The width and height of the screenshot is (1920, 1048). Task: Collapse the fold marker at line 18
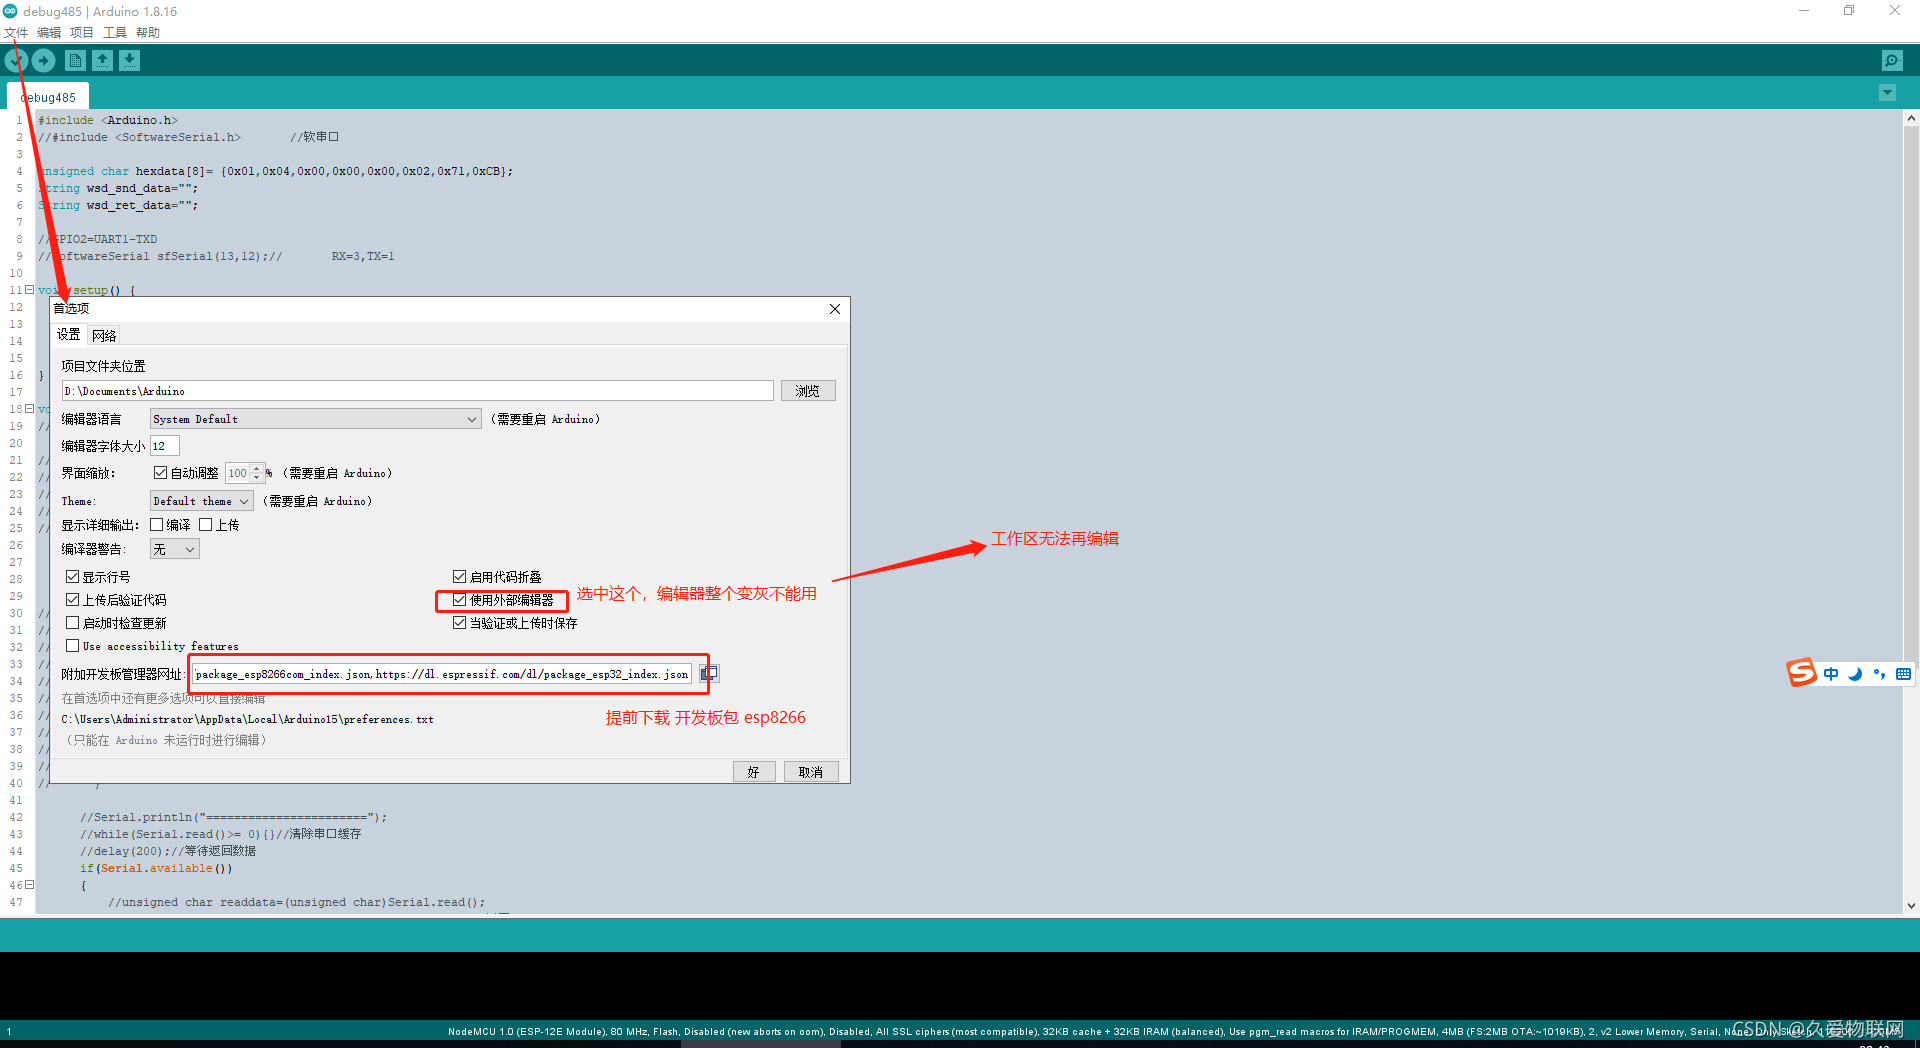click(29, 409)
